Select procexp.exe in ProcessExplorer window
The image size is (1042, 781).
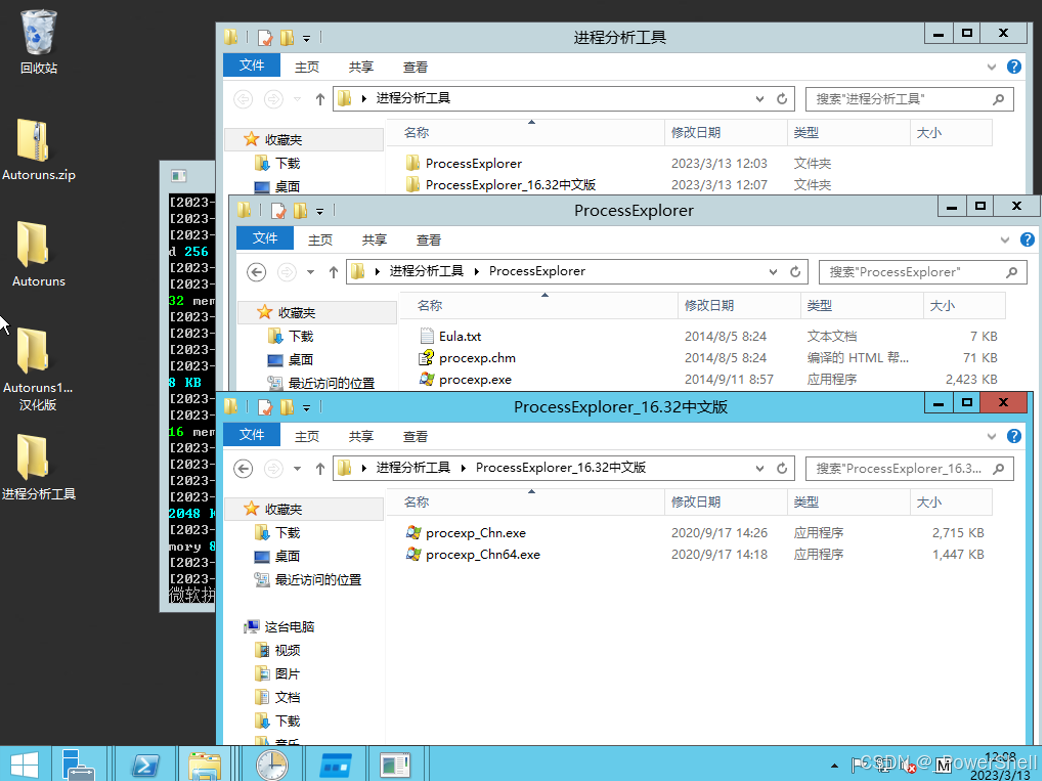pyautogui.click(x=474, y=380)
